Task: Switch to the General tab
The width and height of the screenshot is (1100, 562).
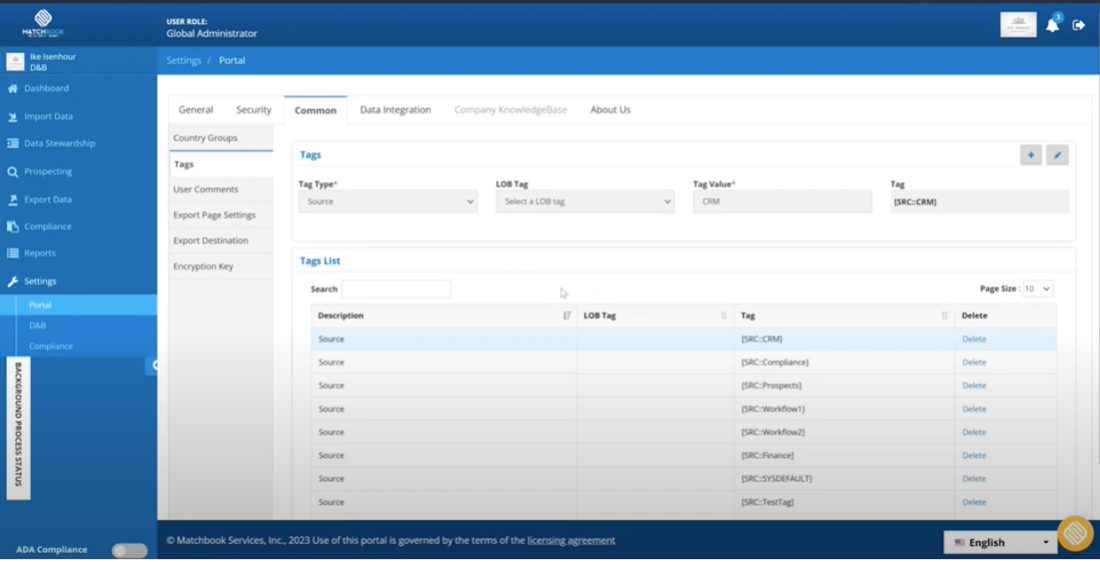Action: click(x=196, y=109)
